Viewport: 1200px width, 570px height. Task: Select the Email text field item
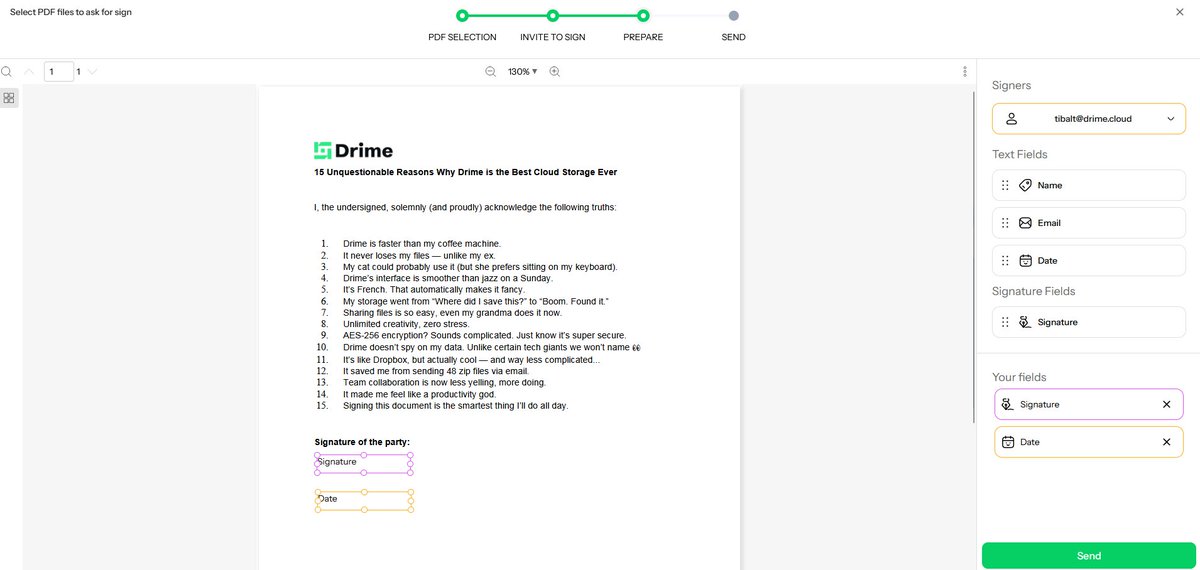click(1089, 223)
